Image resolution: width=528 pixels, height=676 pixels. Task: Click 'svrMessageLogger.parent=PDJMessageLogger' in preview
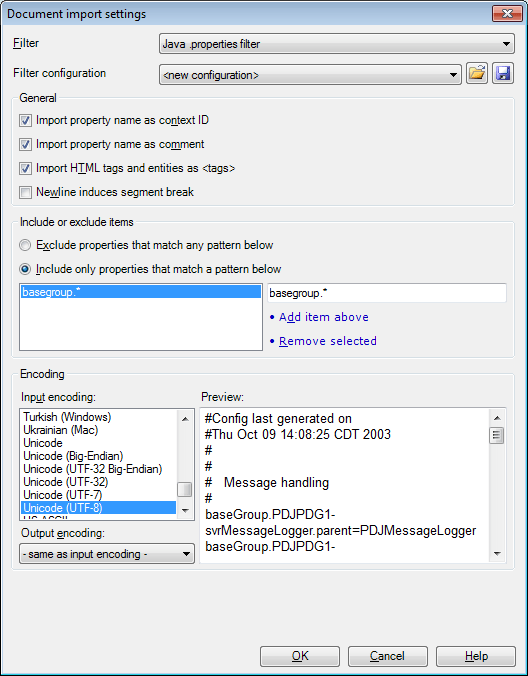pos(341,531)
